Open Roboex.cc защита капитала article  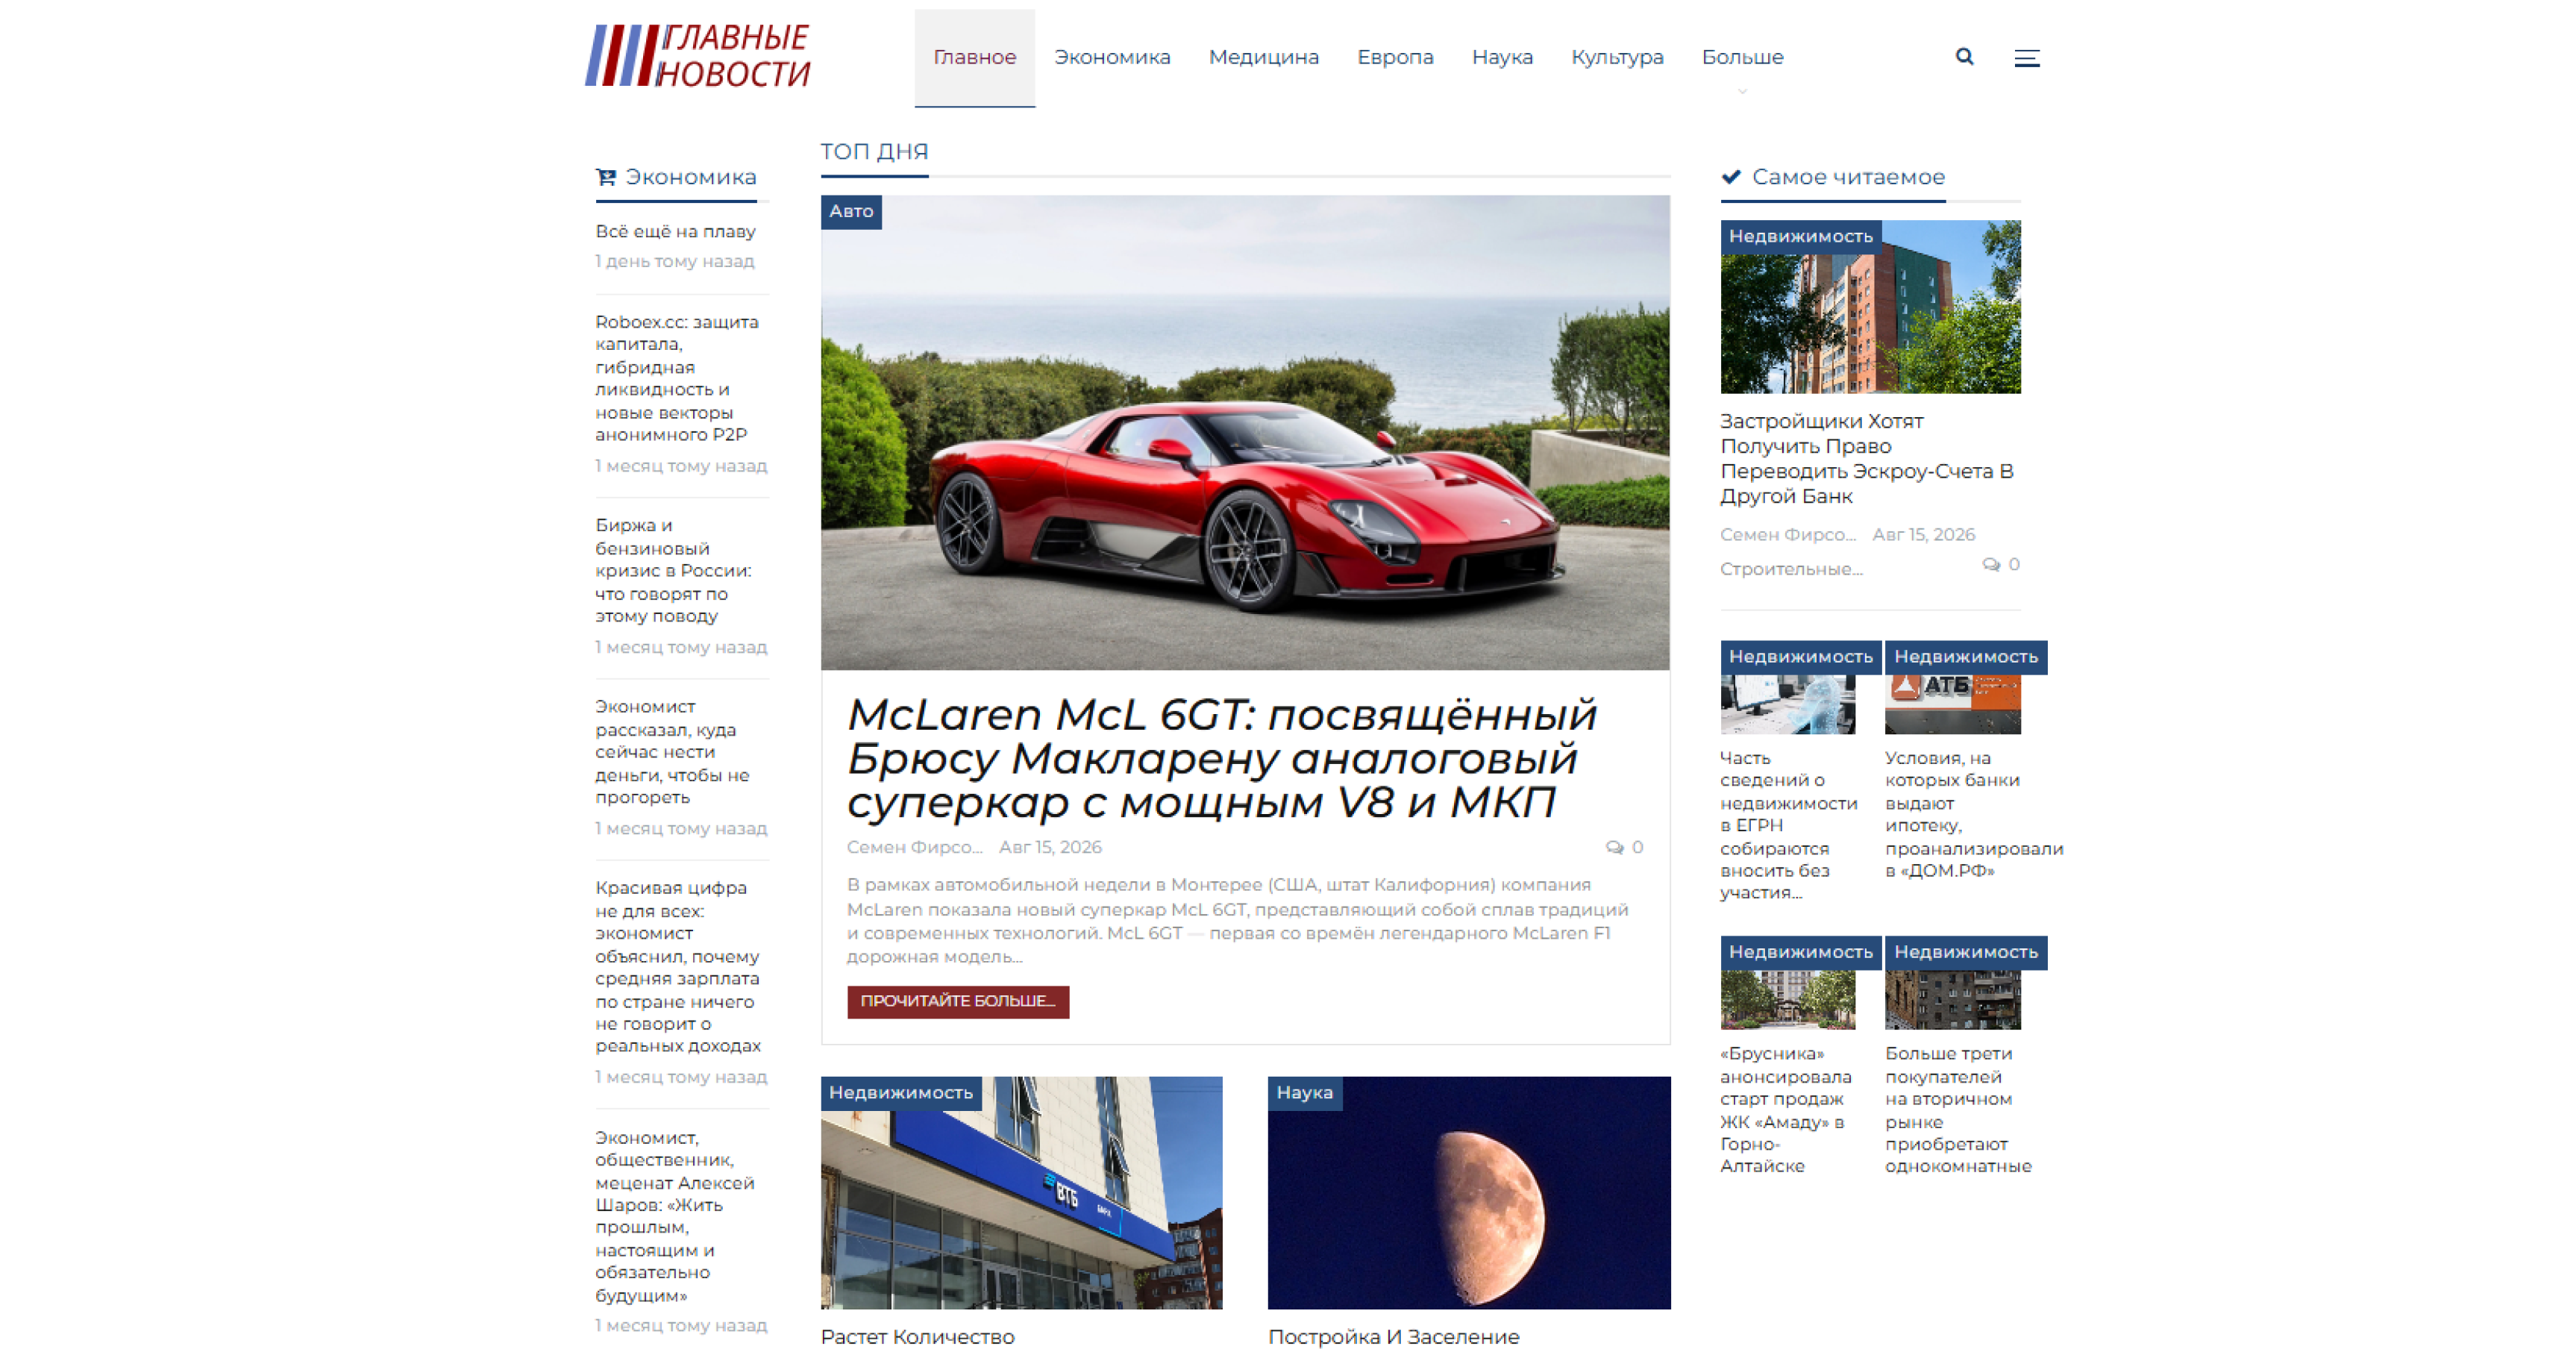(x=678, y=378)
